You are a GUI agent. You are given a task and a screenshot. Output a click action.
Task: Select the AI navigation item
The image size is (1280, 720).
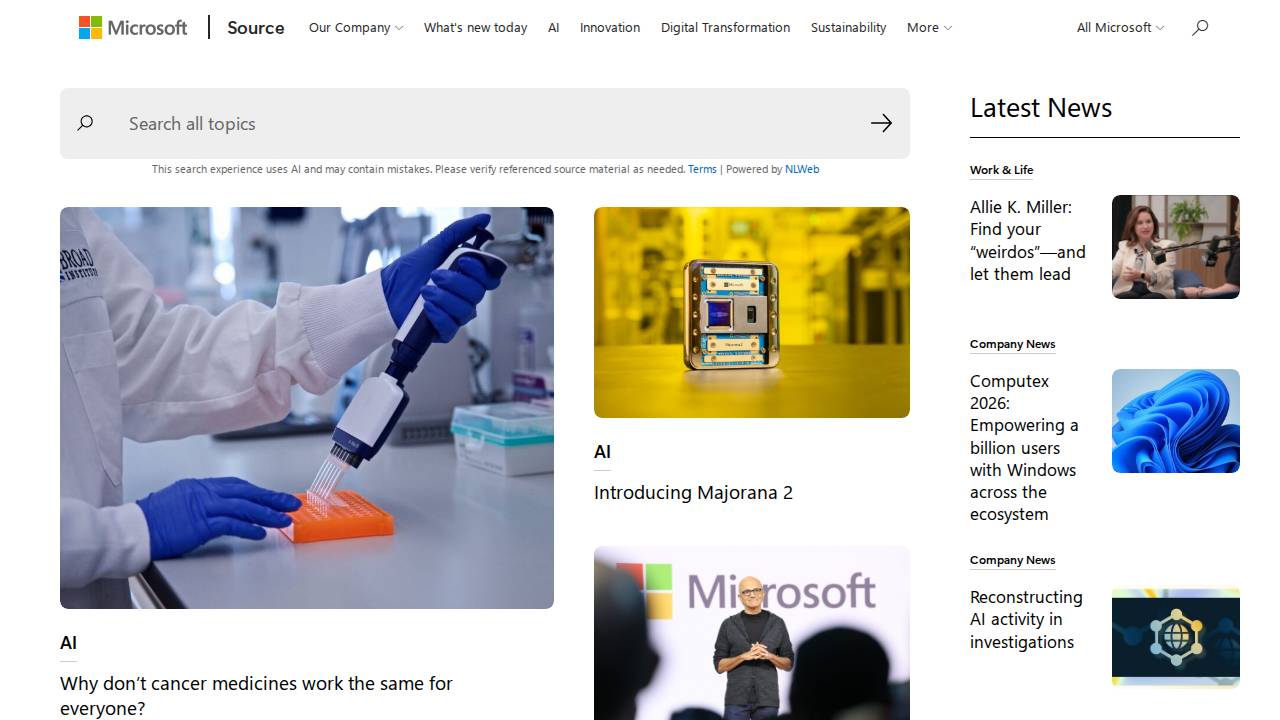(553, 28)
